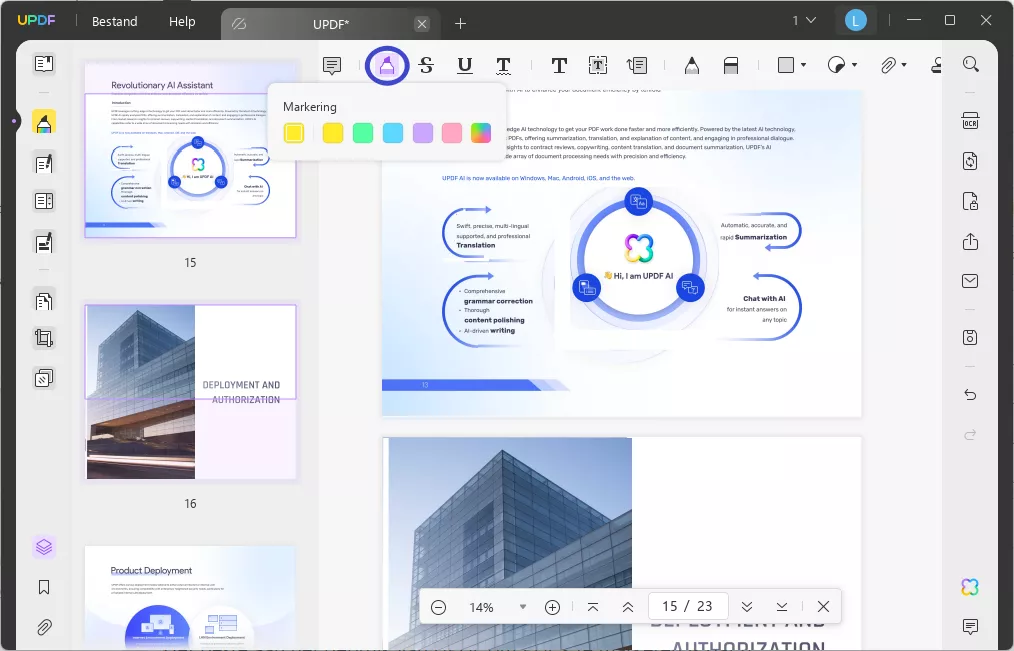
Task: Choose the green highlight swatch
Action: 363,133
